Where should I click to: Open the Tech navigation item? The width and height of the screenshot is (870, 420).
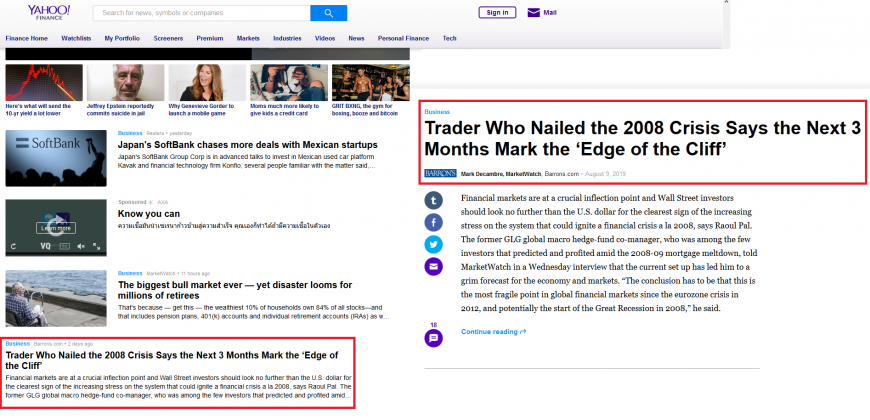(x=449, y=38)
